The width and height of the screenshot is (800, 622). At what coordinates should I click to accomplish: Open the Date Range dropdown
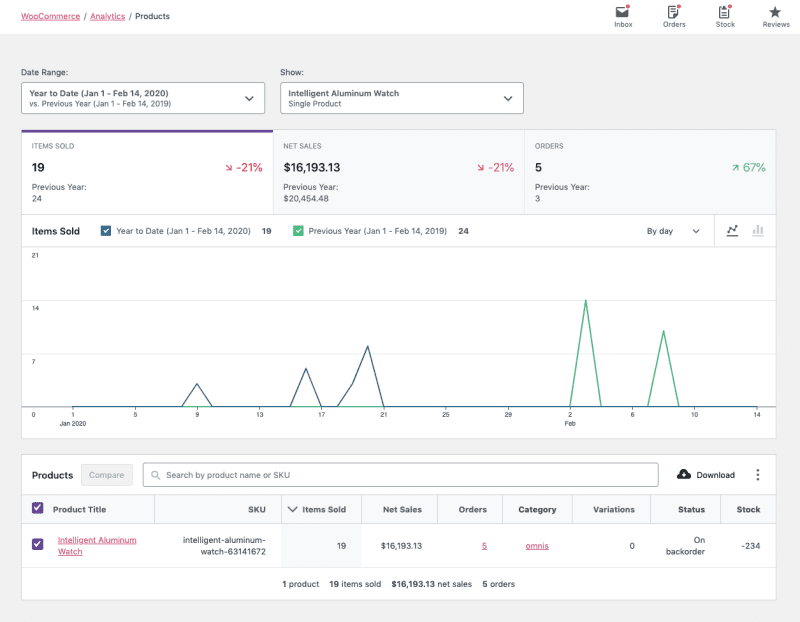pos(141,98)
